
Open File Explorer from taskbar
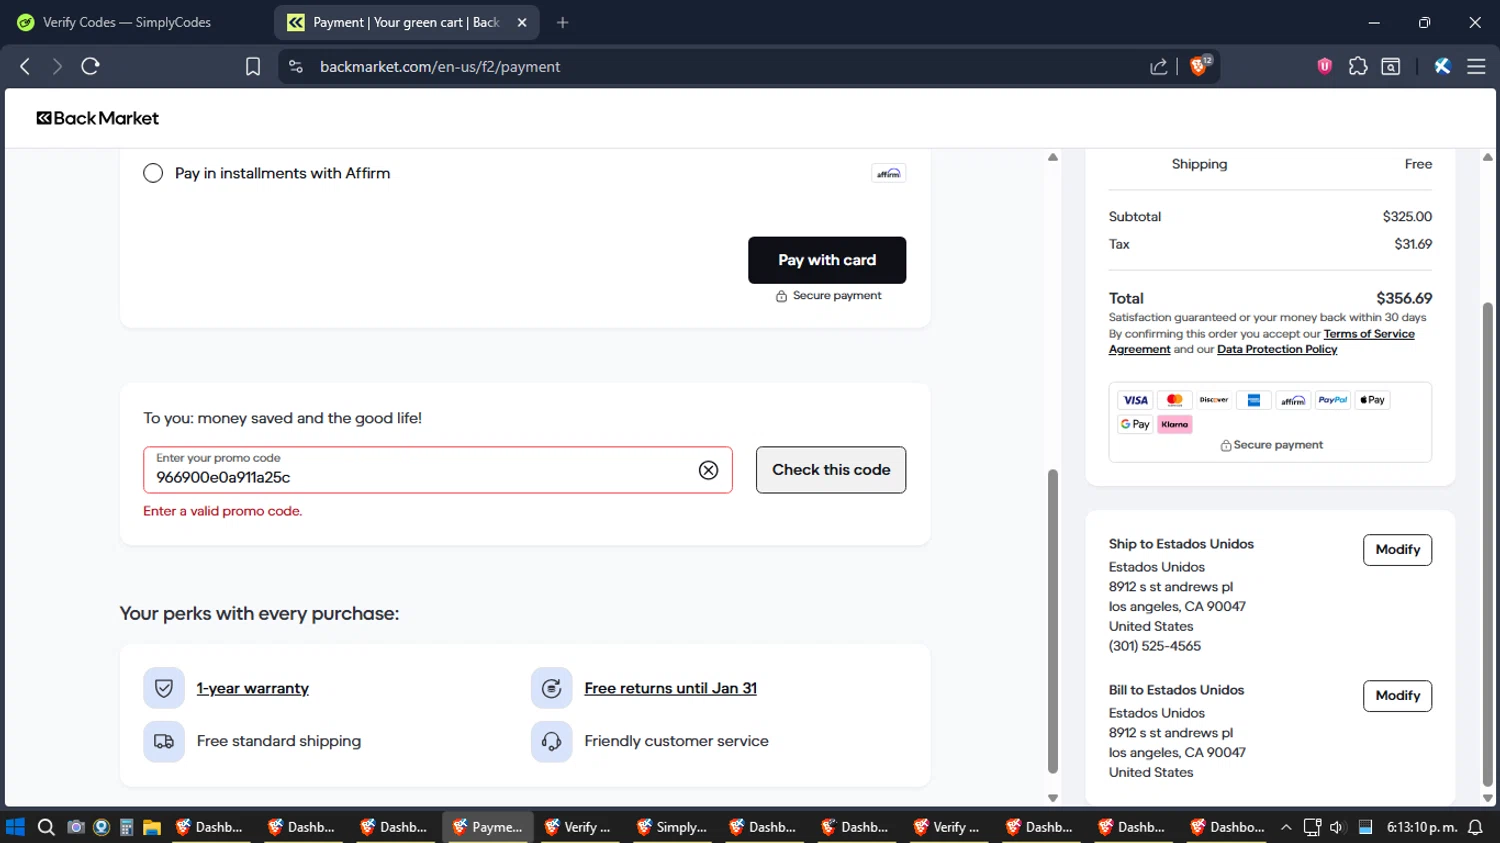[x=152, y=827]
